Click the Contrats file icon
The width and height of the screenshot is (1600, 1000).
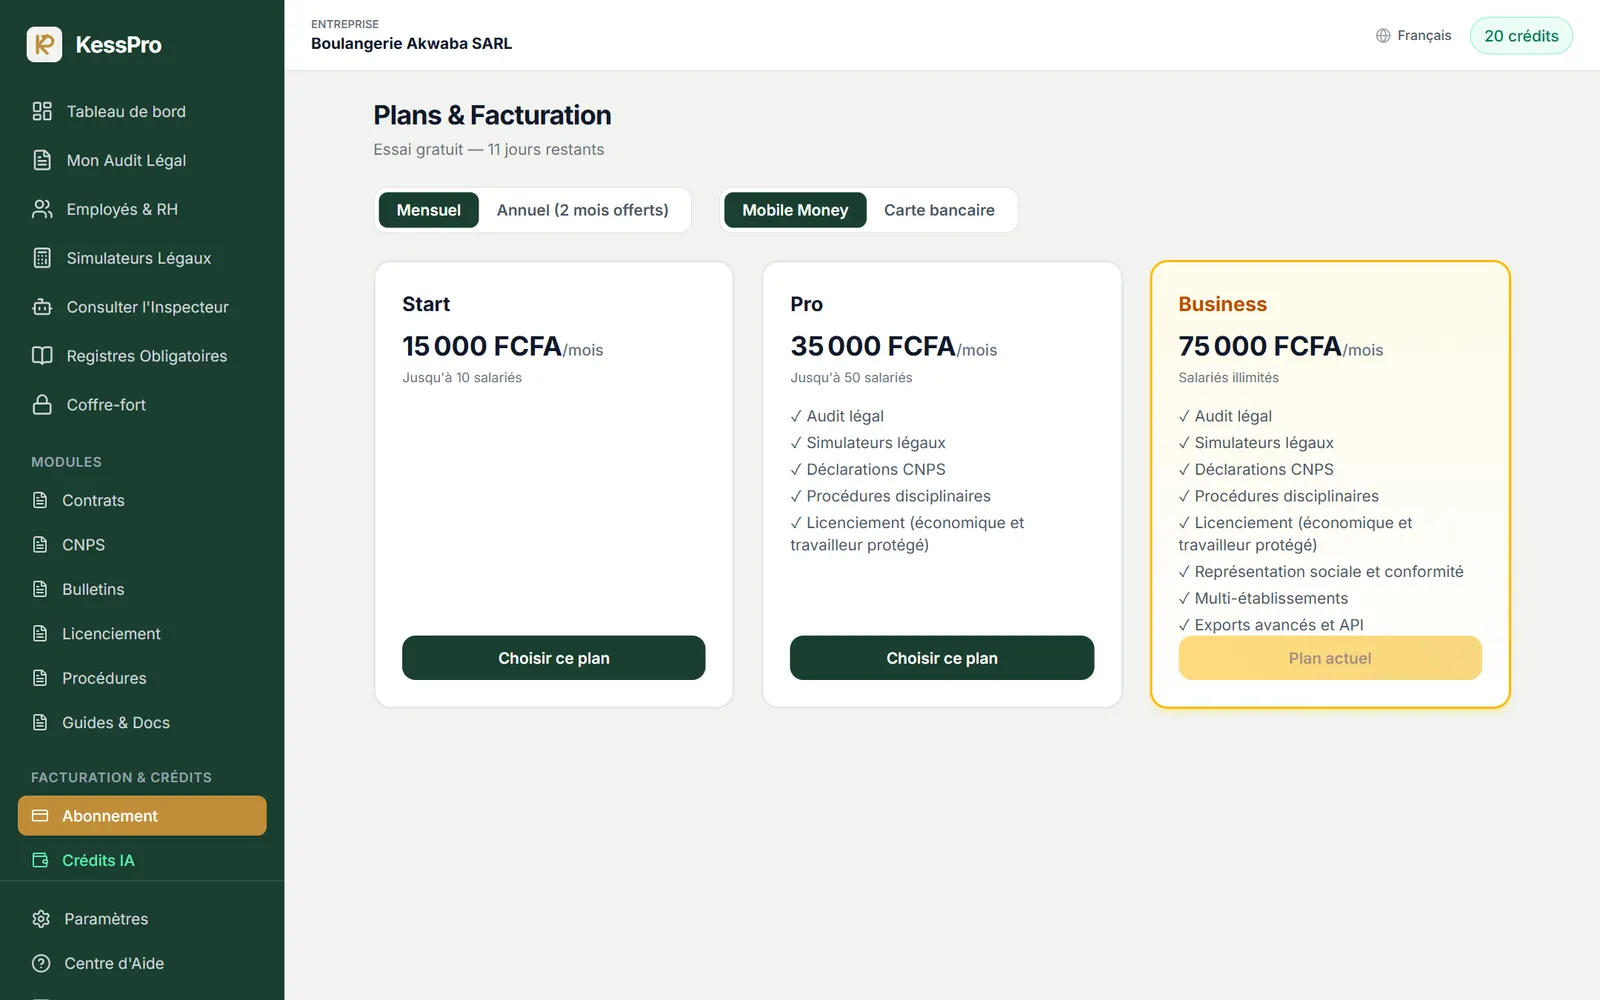pos(40,500)
